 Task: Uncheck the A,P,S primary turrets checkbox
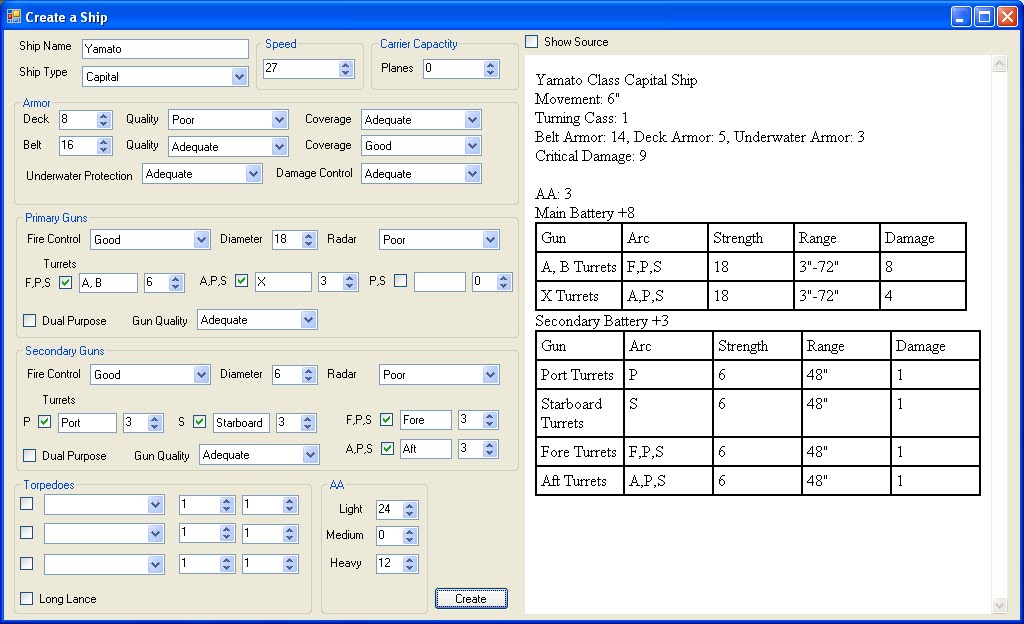[x=242, y=281]
